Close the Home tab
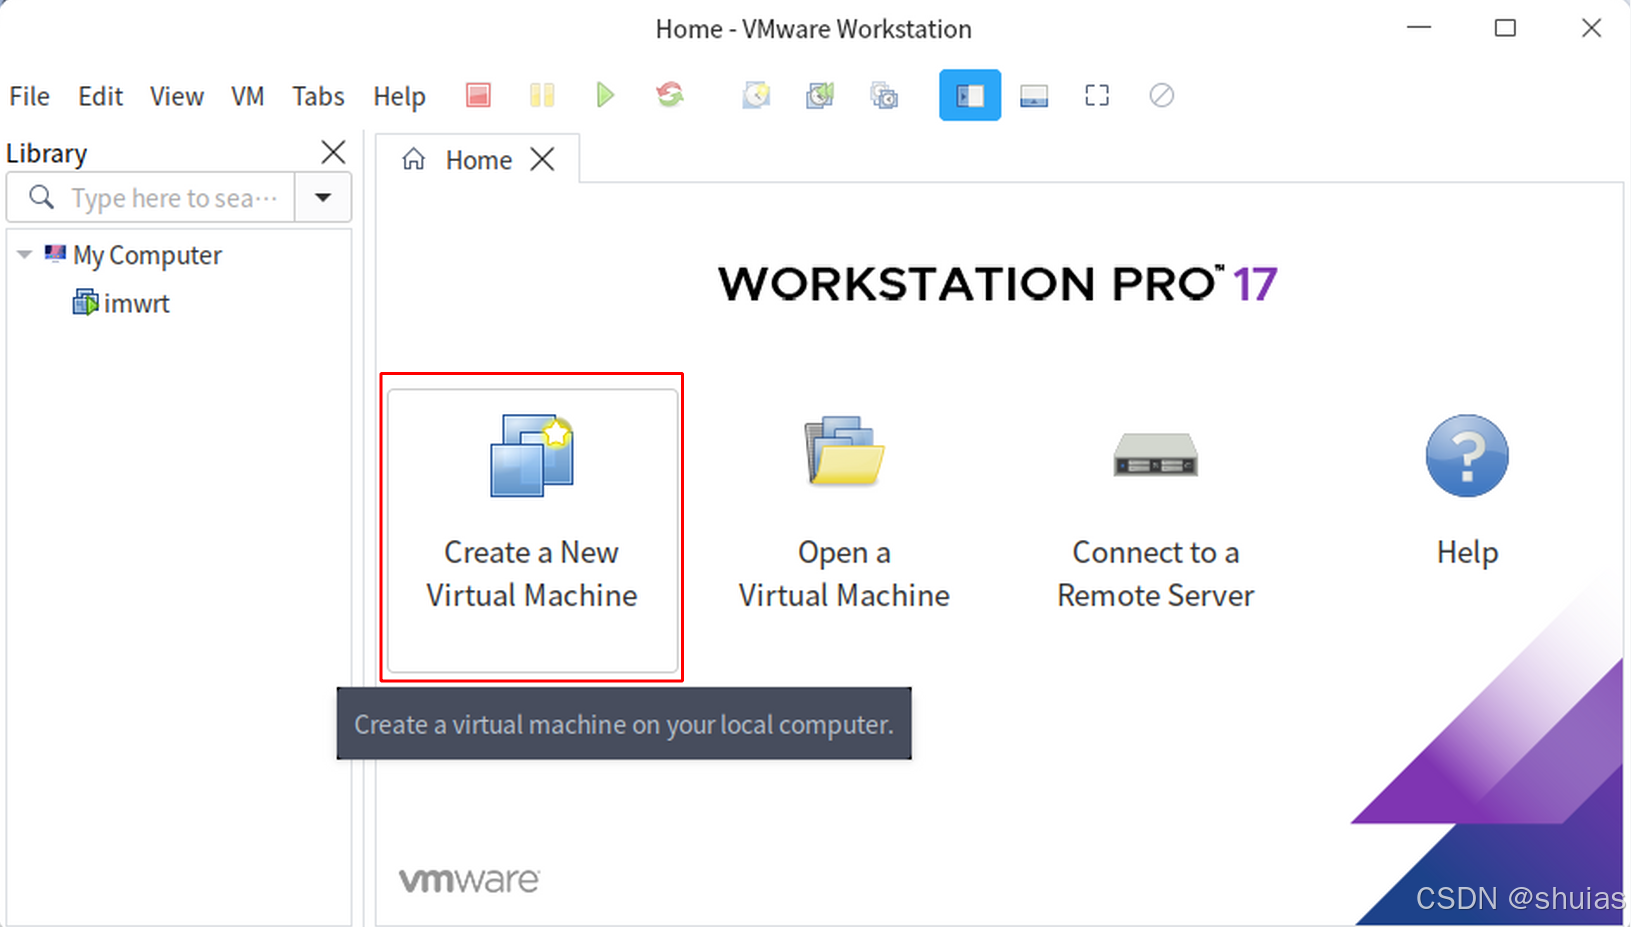This screenshot has height=927, width=1631. (542, 159)
